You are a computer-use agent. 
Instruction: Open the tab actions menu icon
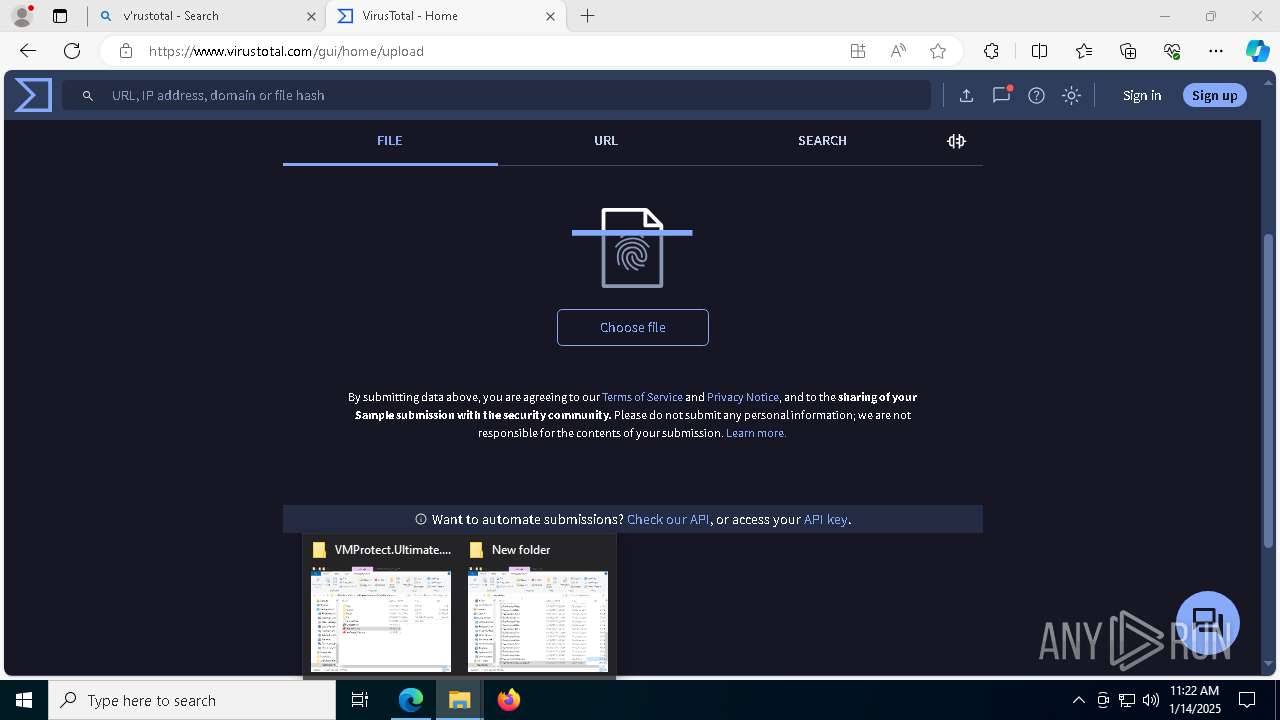point(60,16)
